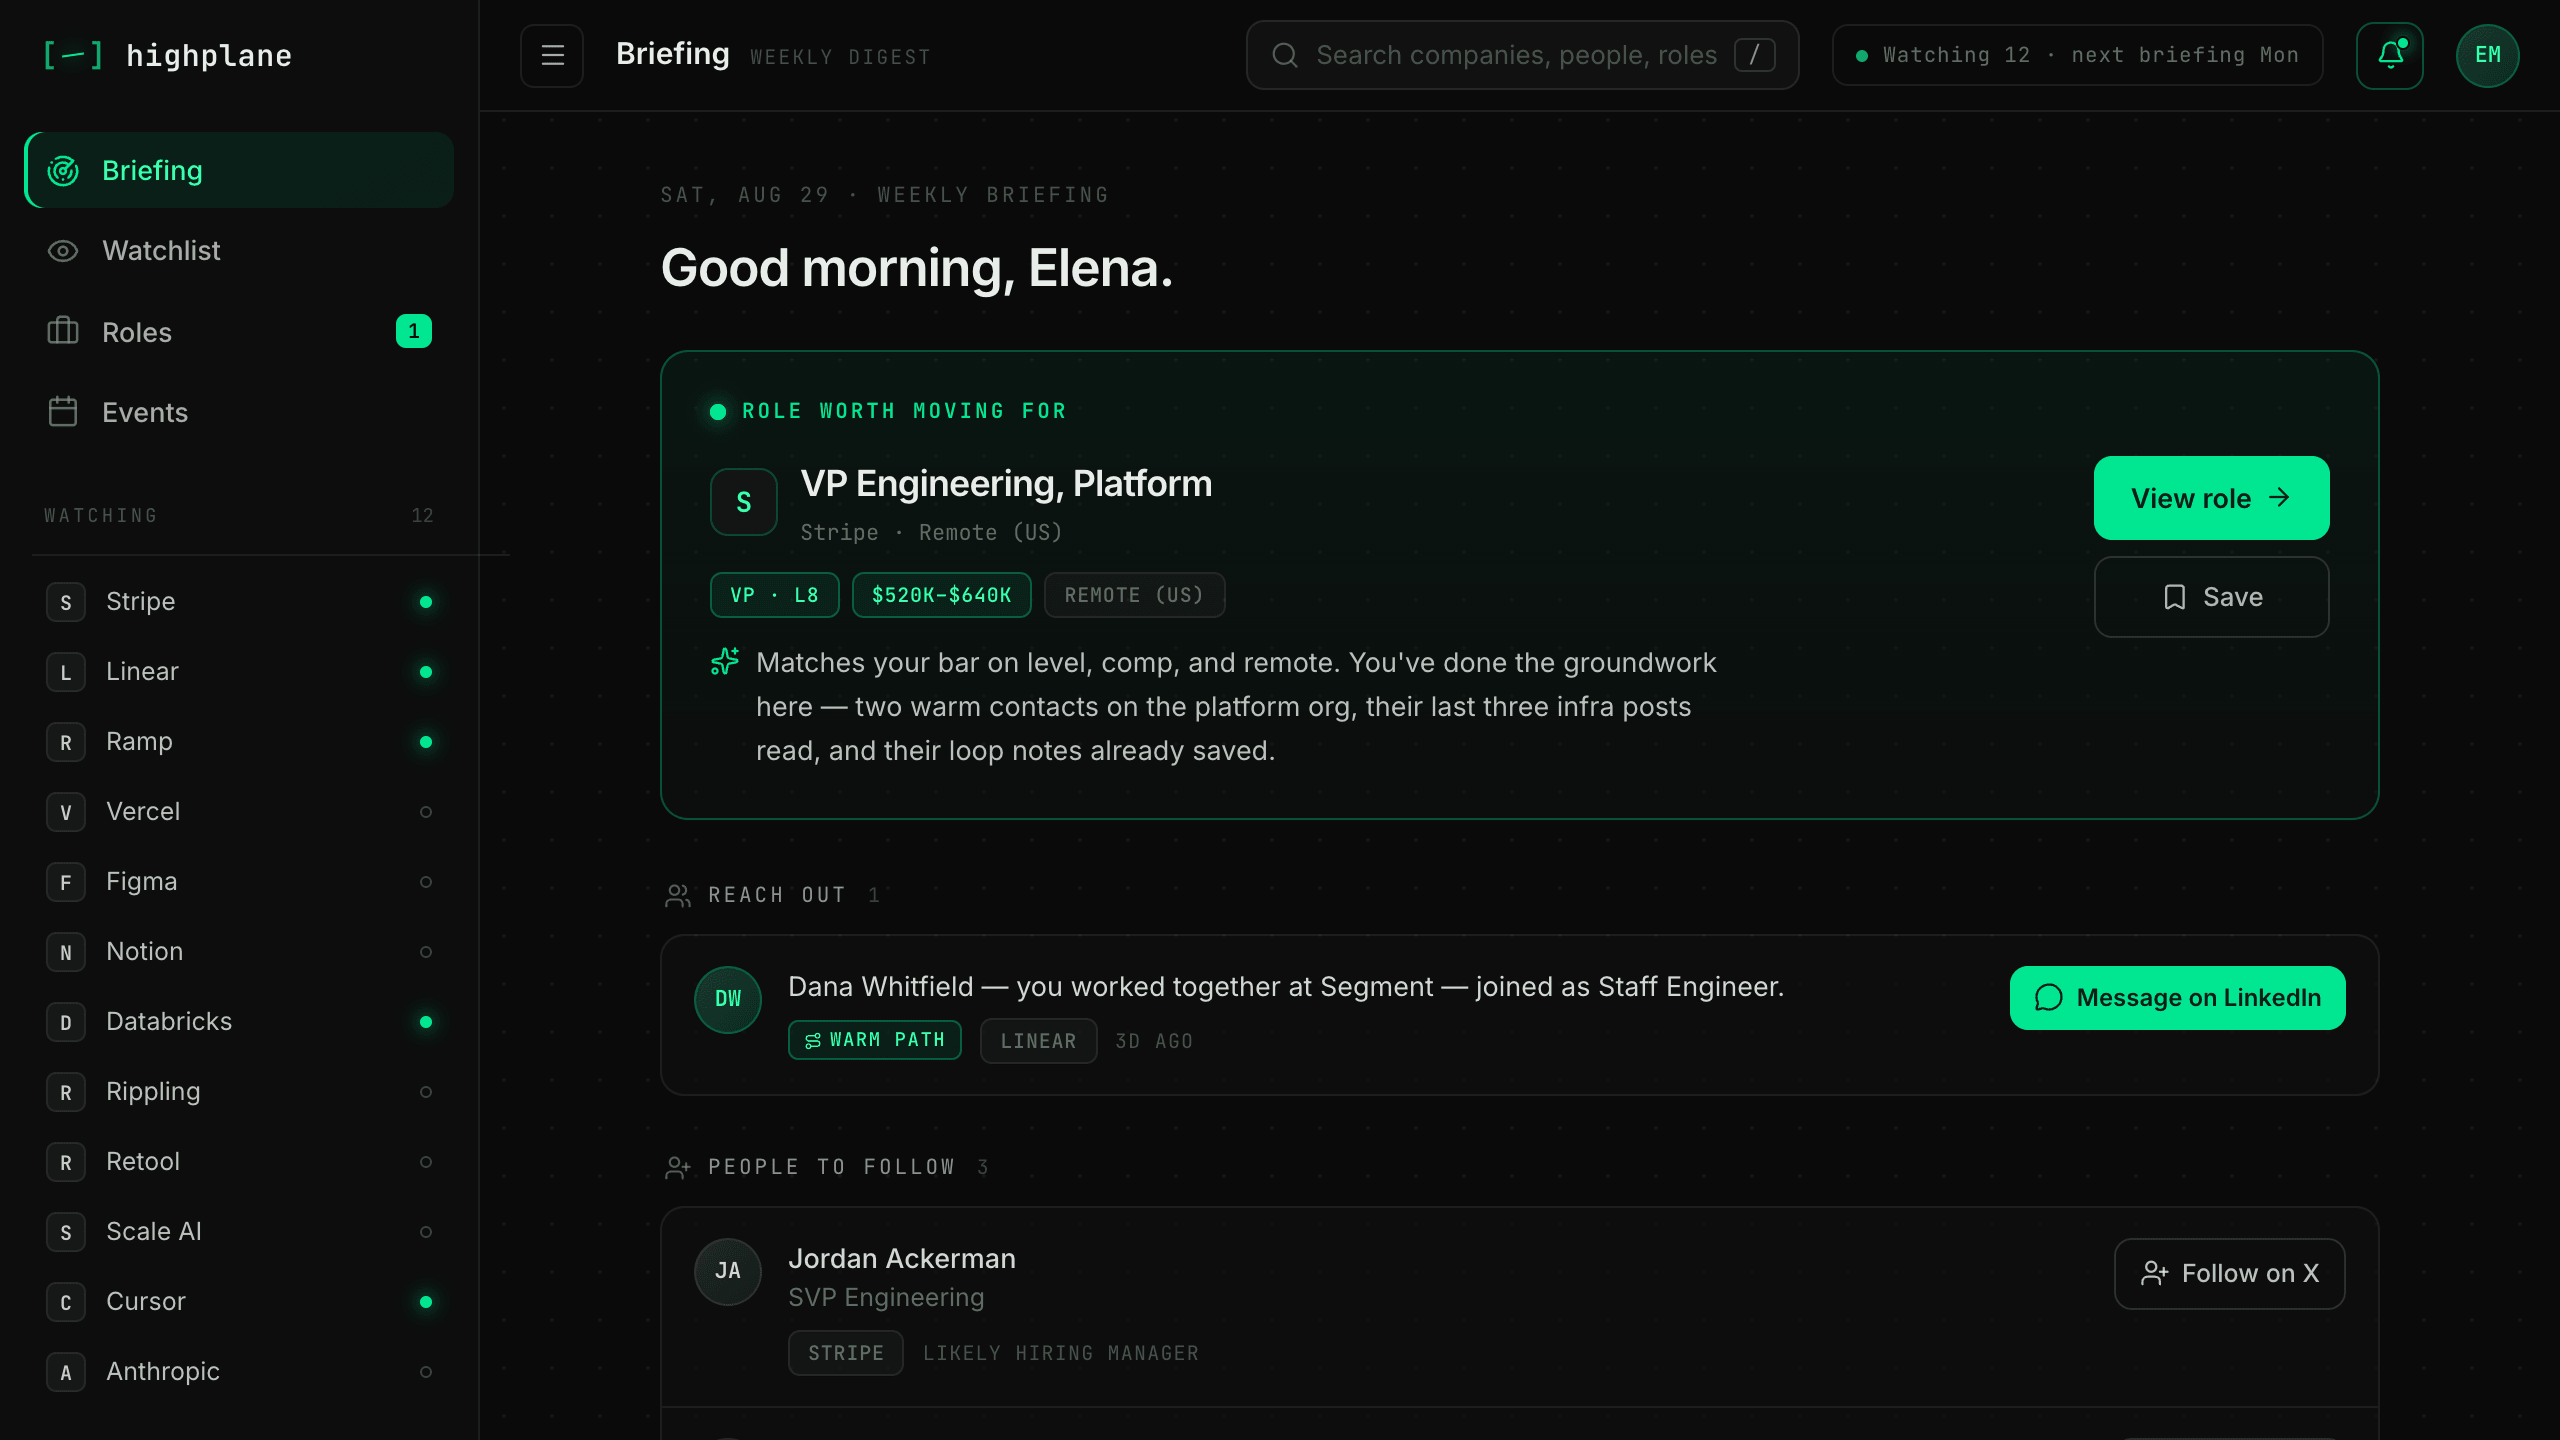Click the Anthropic hollow status dot
The image size is (2560, 1440).
(x=426, y=1372)
